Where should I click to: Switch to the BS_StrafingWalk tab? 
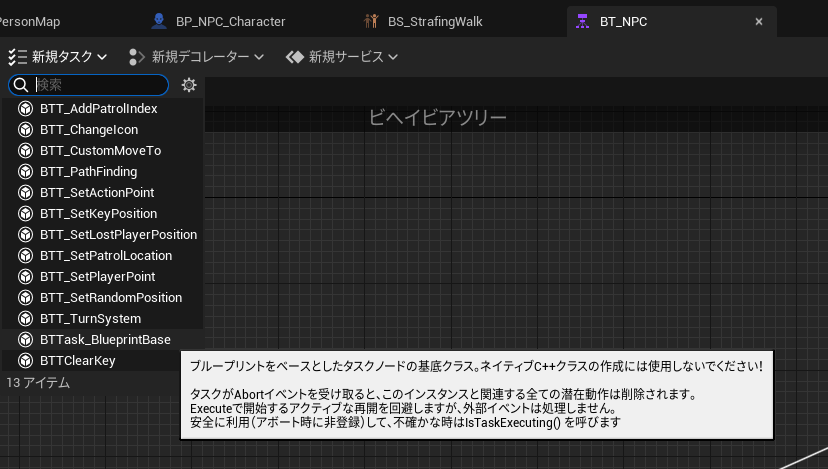(x=423, y=22)
